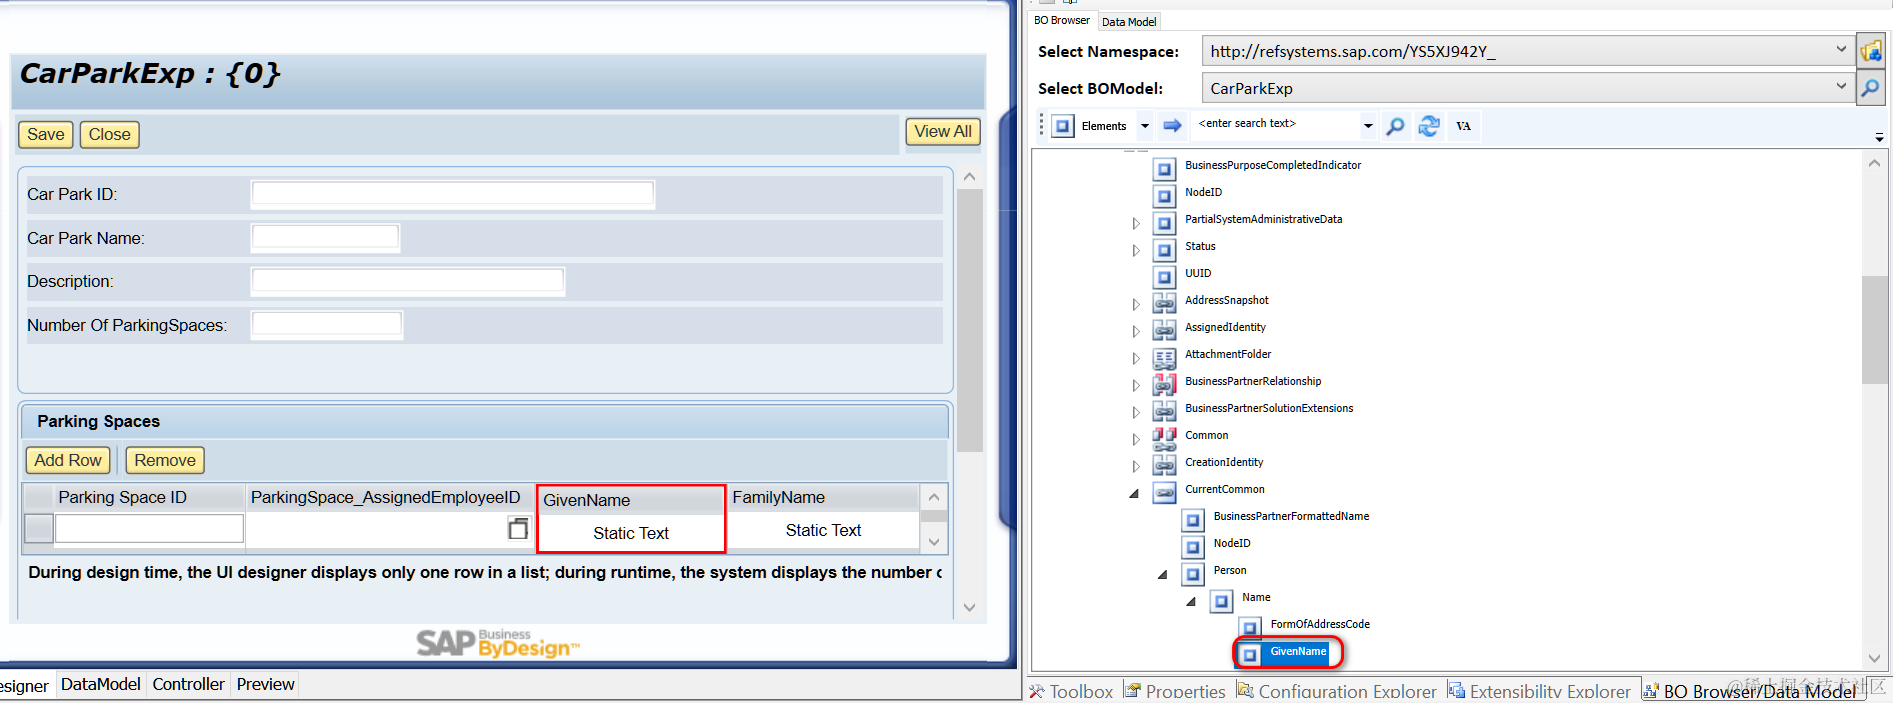Expand the Common node
Screen dimensions: 1893x703
click(x=1136, y=439)
